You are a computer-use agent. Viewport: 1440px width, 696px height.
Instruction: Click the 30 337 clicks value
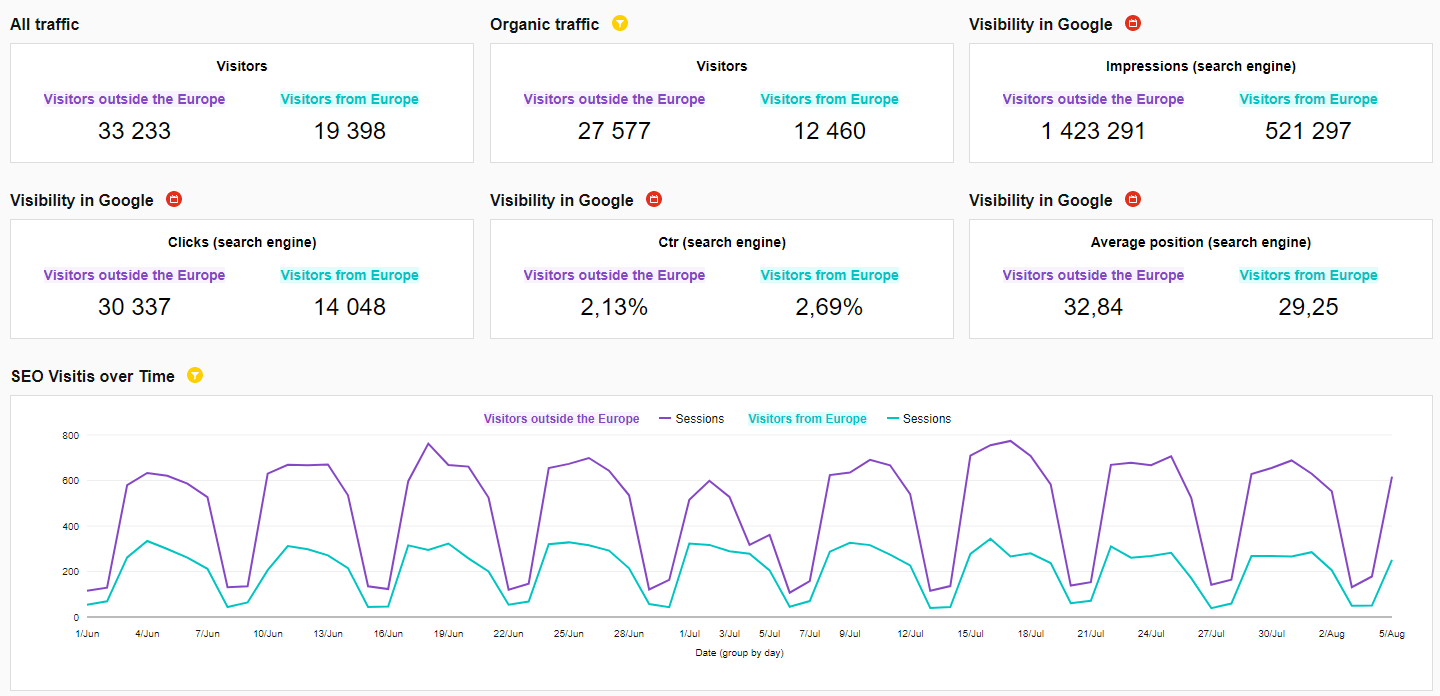point(134,307)
